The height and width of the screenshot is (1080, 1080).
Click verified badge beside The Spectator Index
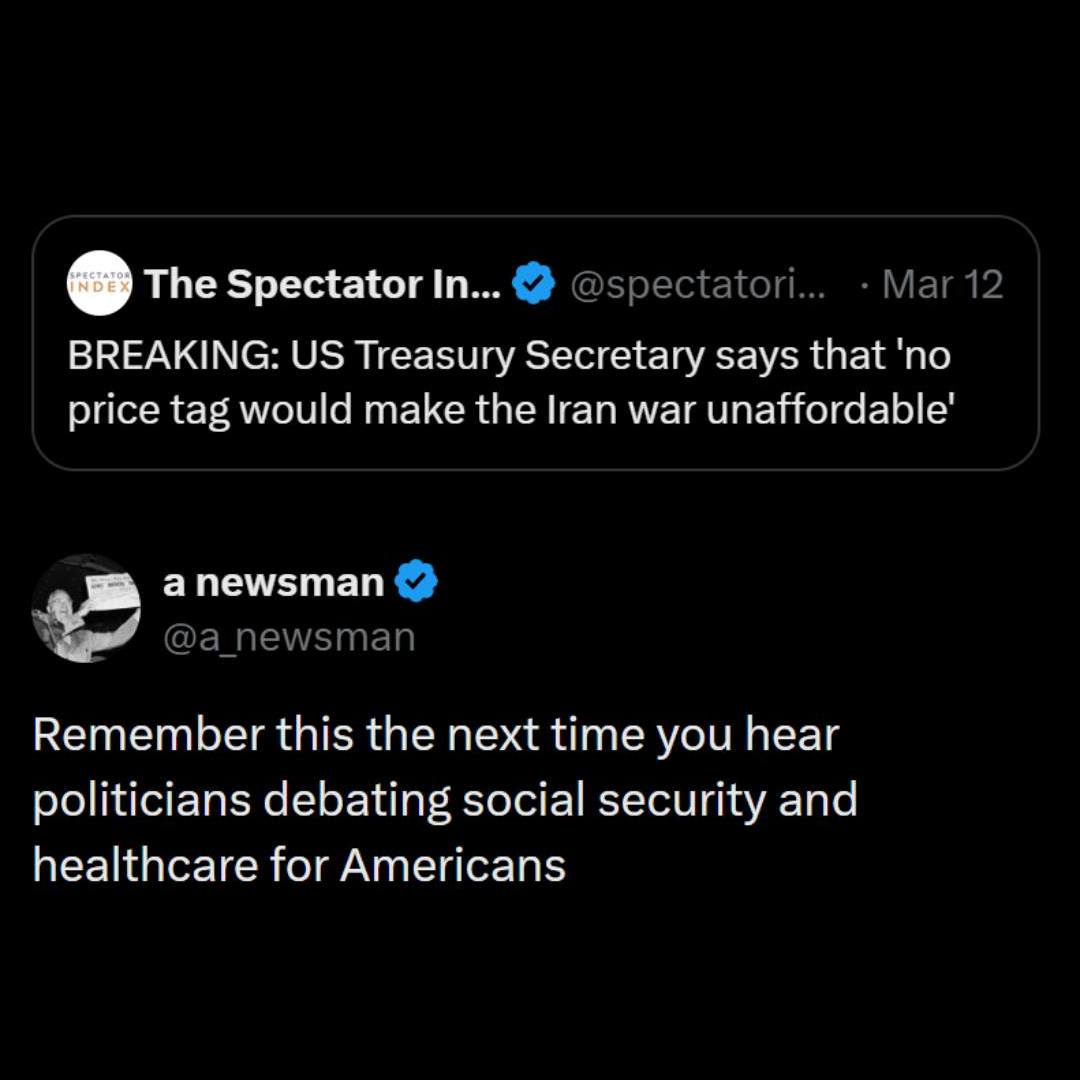[534, 285]
